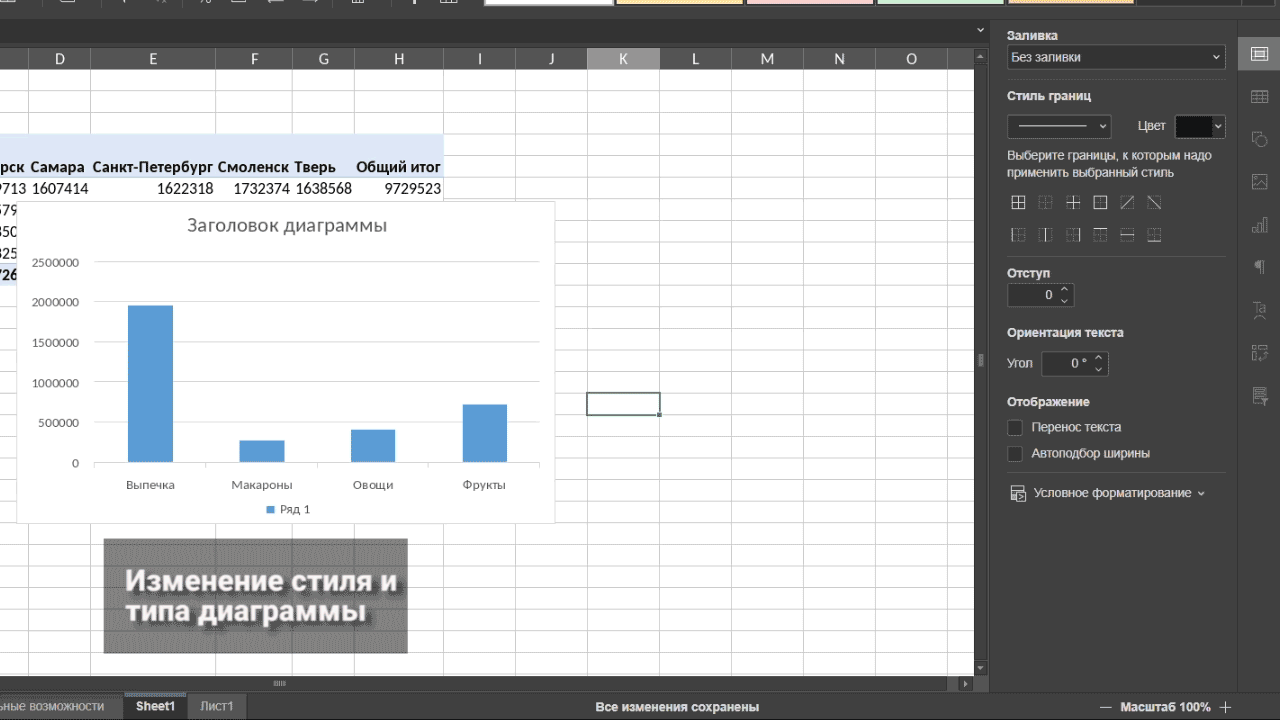Zoom in with the plus icon

point(1226,707)
